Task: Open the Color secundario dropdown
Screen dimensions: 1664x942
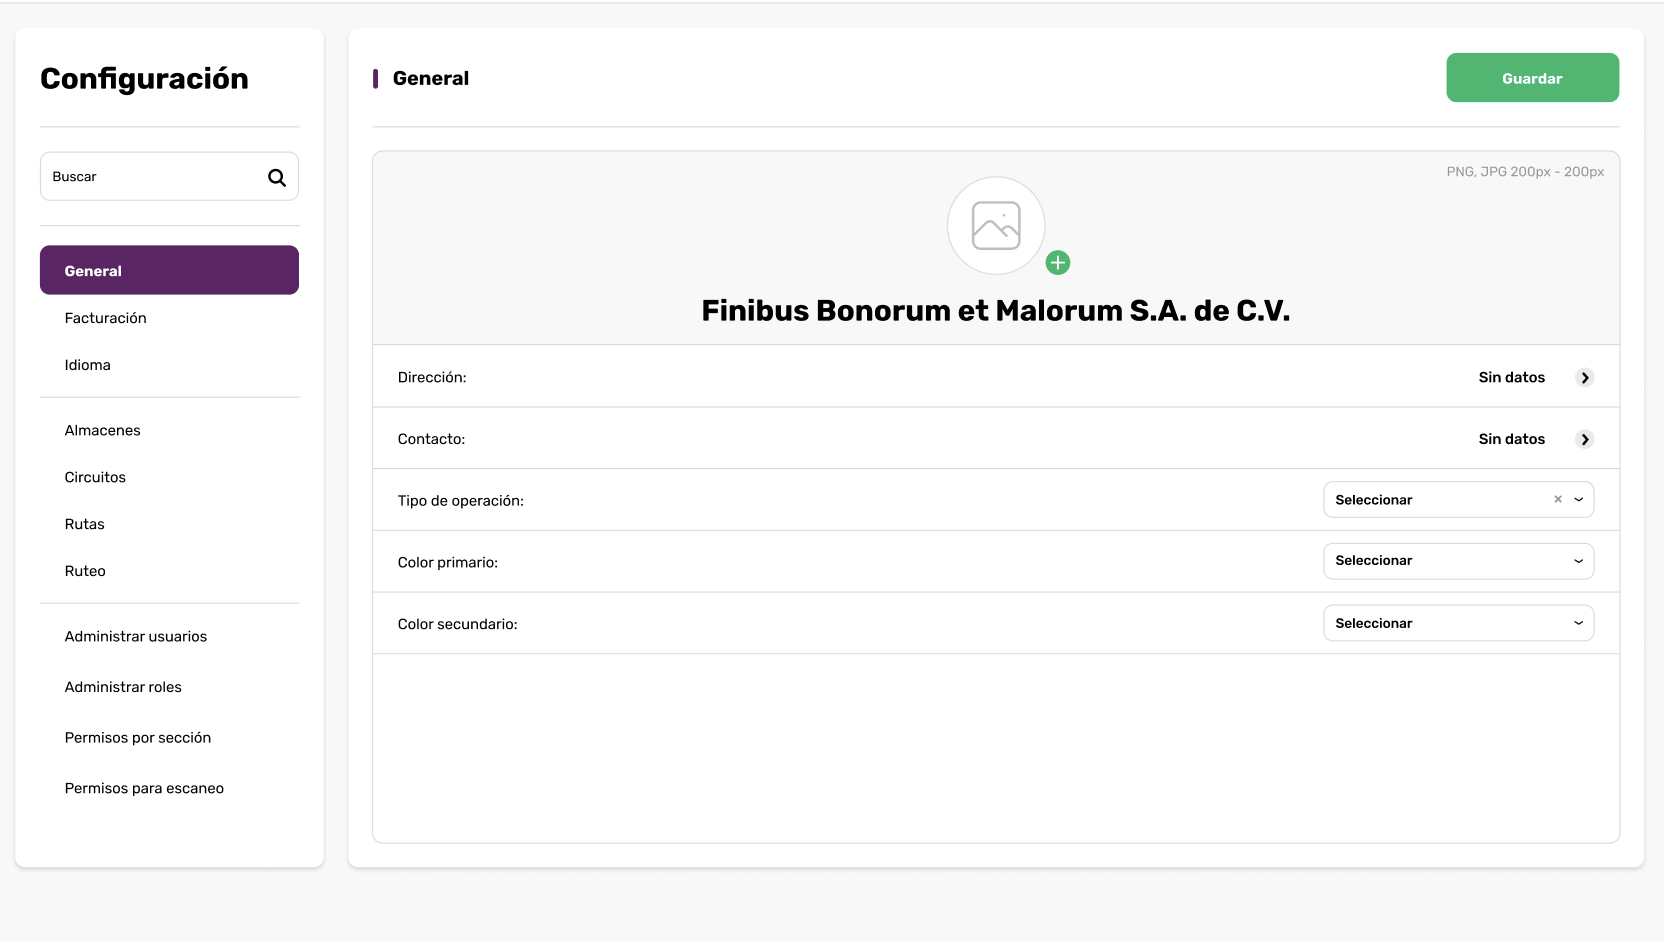Action: 1458,623
